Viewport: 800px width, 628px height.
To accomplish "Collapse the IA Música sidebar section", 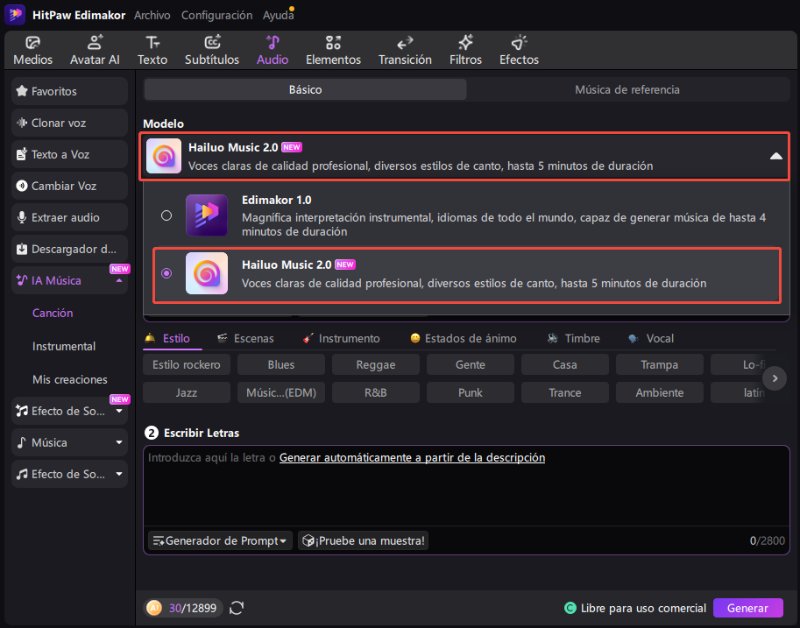I will click(120, 281).
